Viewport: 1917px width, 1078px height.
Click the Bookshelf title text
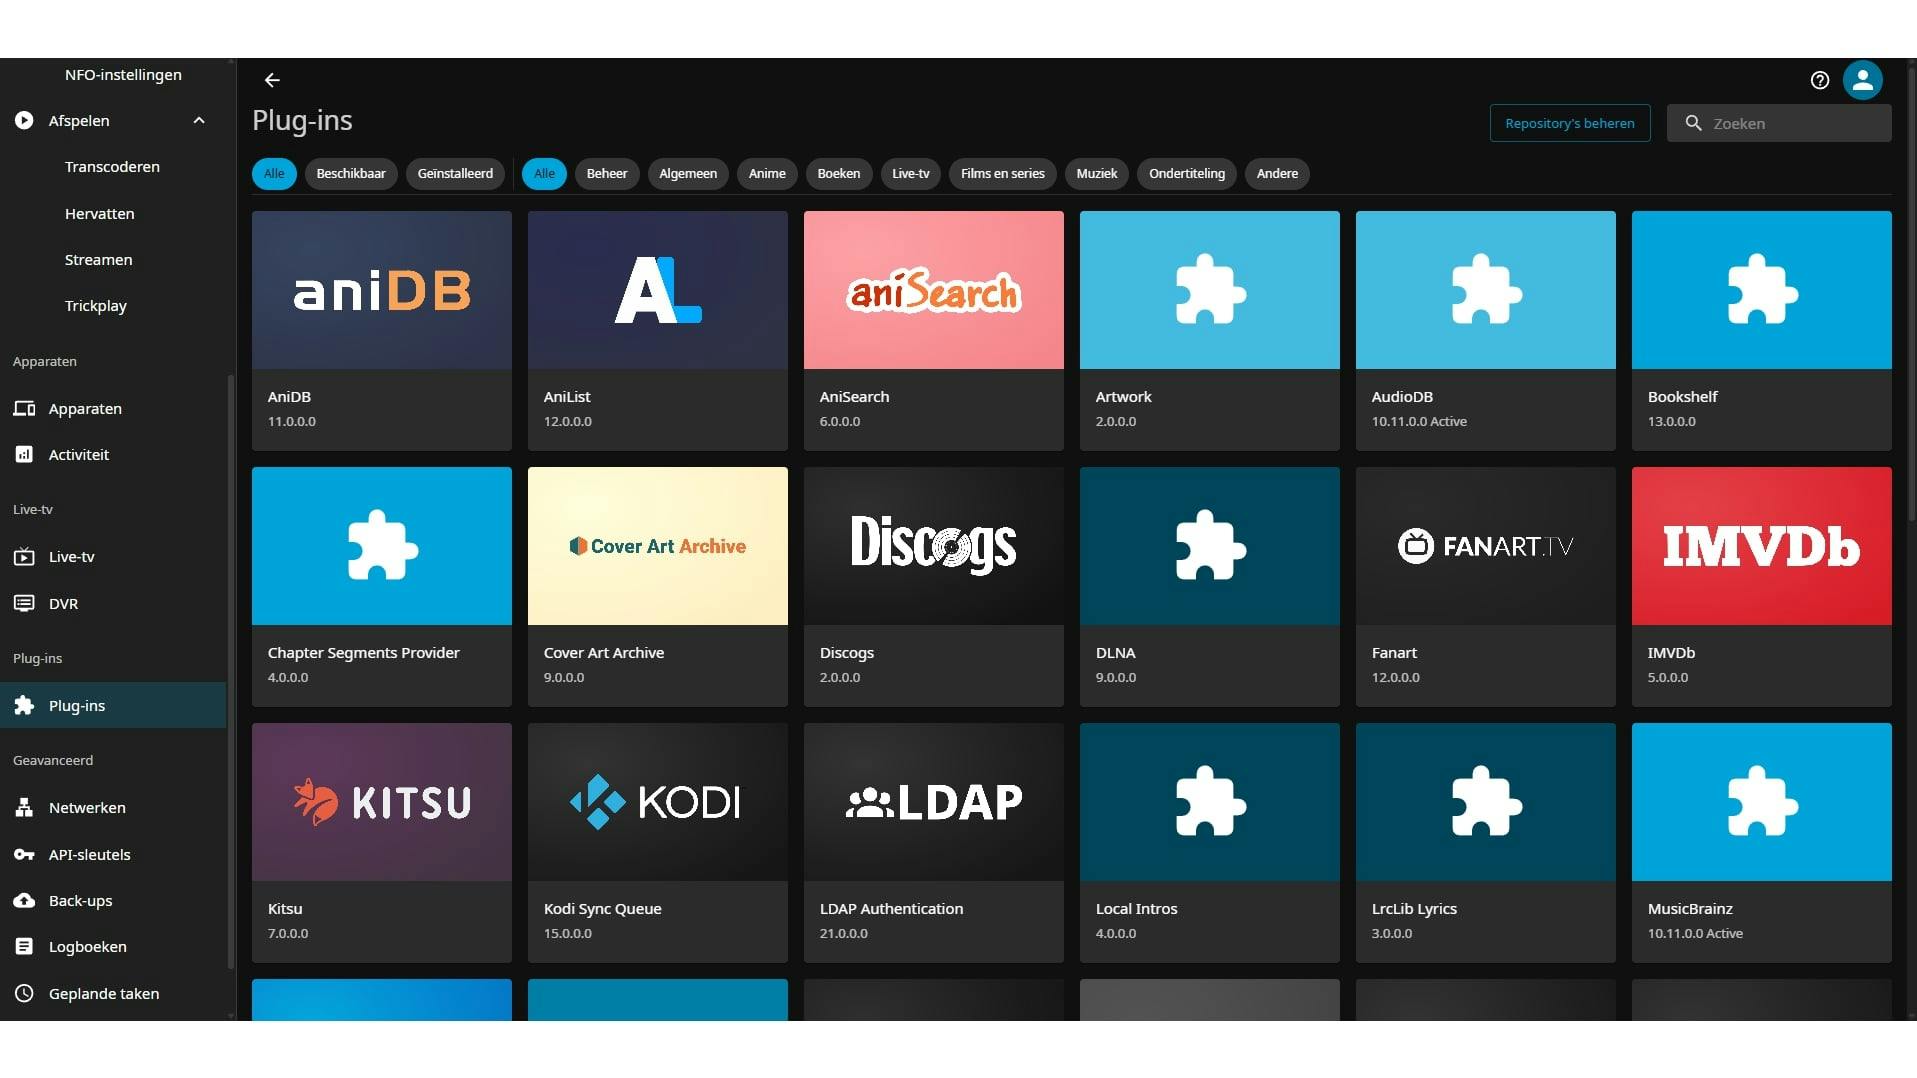coord(1682,397)
